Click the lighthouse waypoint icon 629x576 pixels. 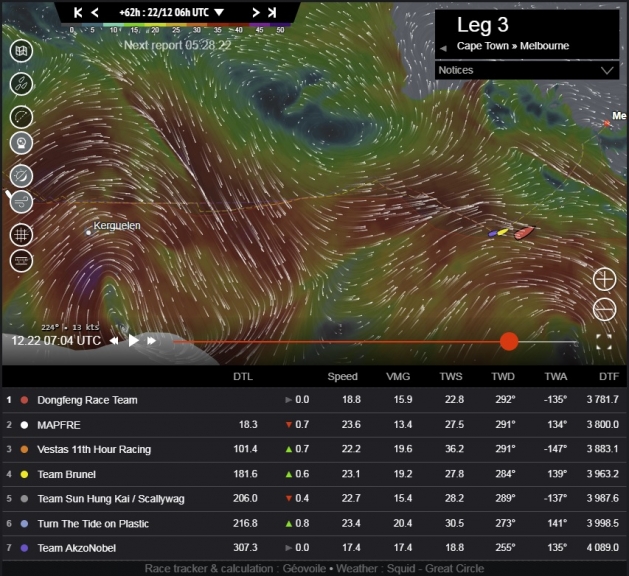[21, 143]
